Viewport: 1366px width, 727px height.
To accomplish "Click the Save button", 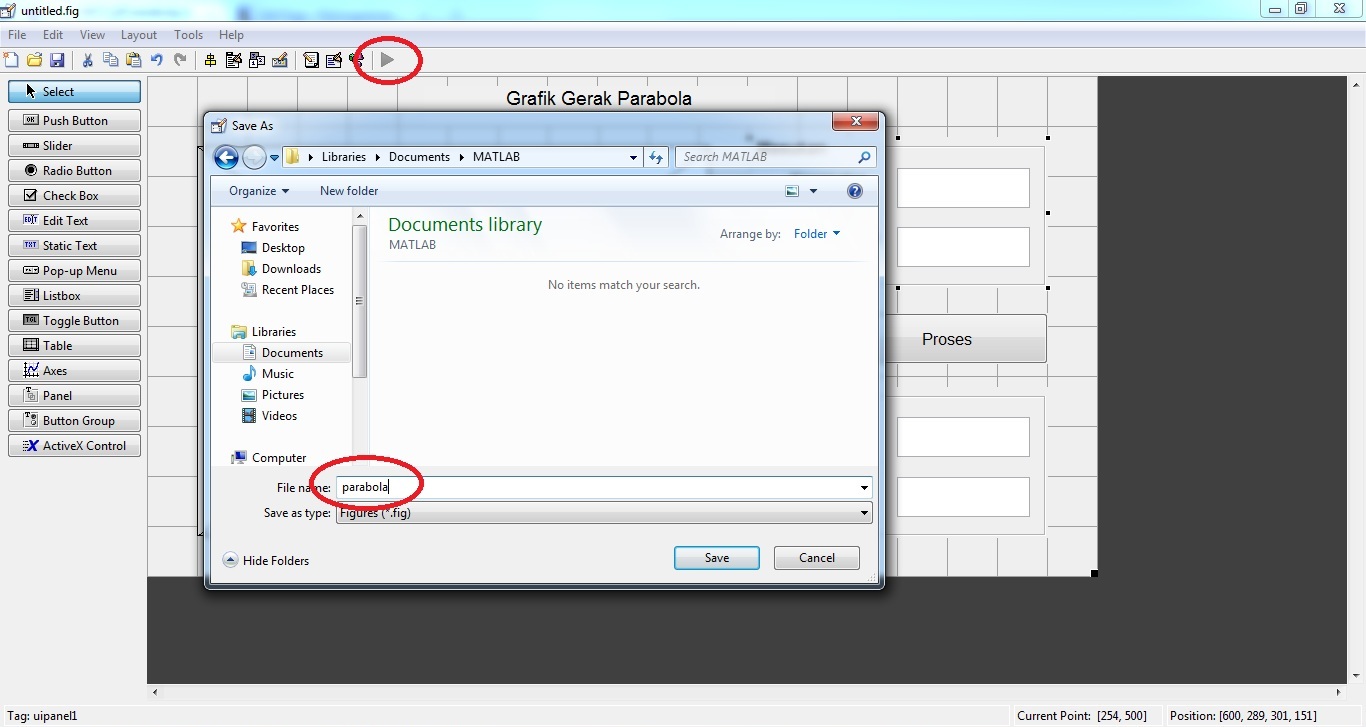I will point(716,558).
